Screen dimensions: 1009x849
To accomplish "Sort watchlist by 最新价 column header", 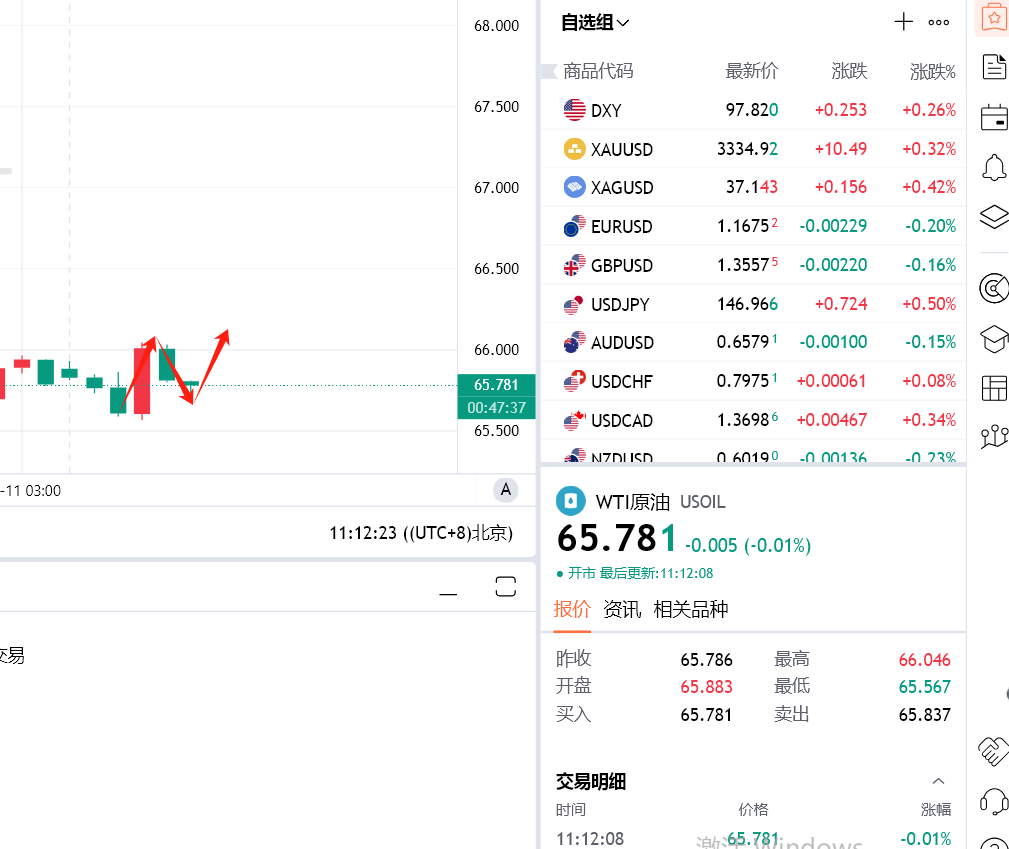I will pos(752,71).
